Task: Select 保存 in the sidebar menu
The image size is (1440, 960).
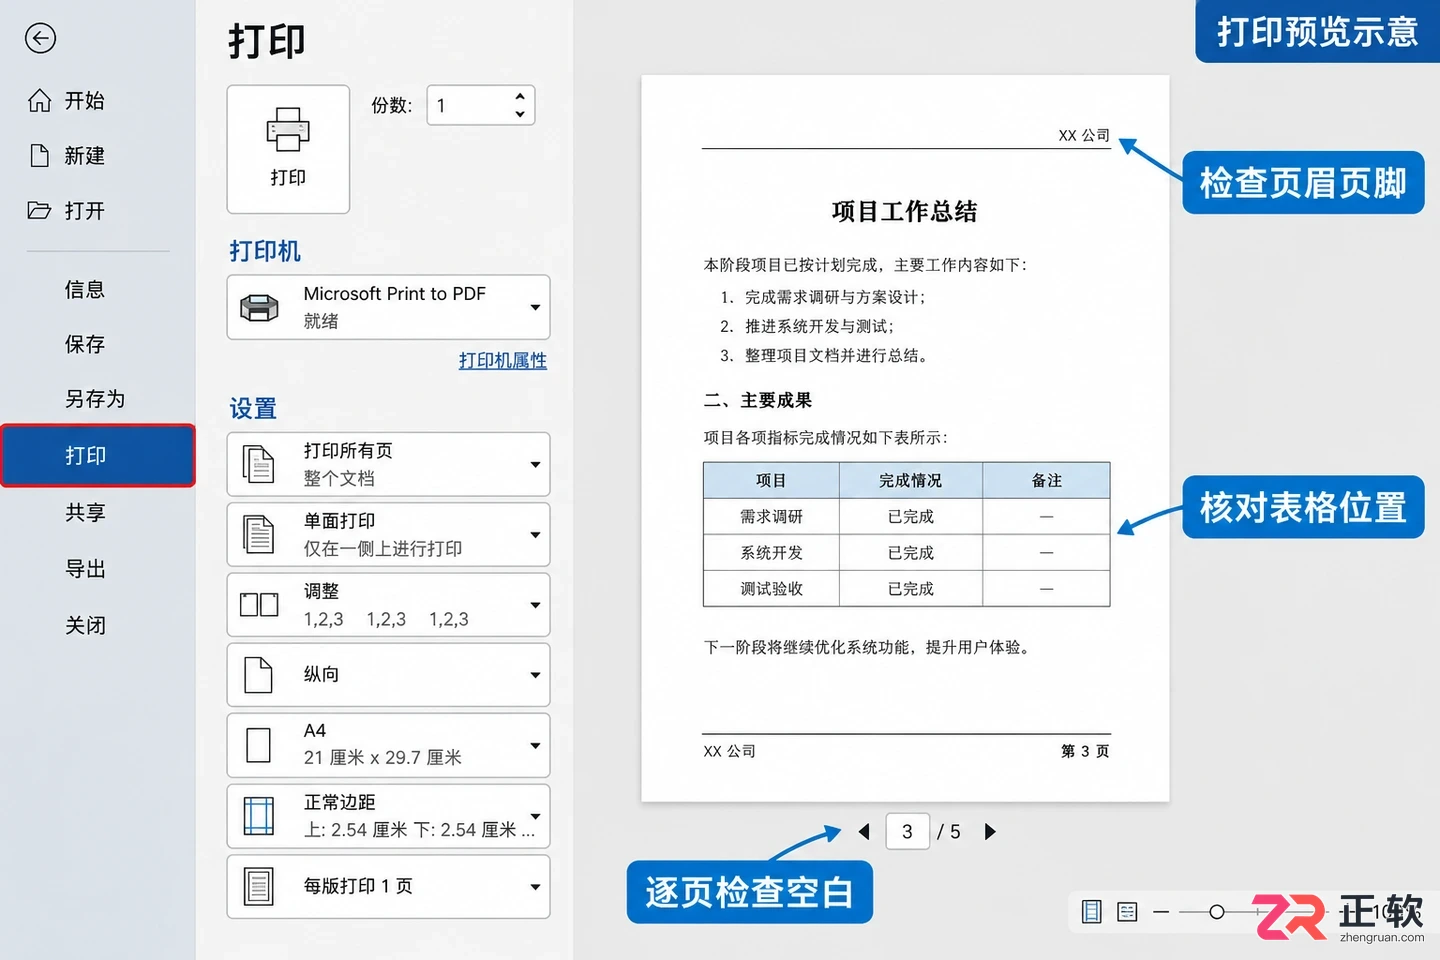Action: tap(85, 344)
